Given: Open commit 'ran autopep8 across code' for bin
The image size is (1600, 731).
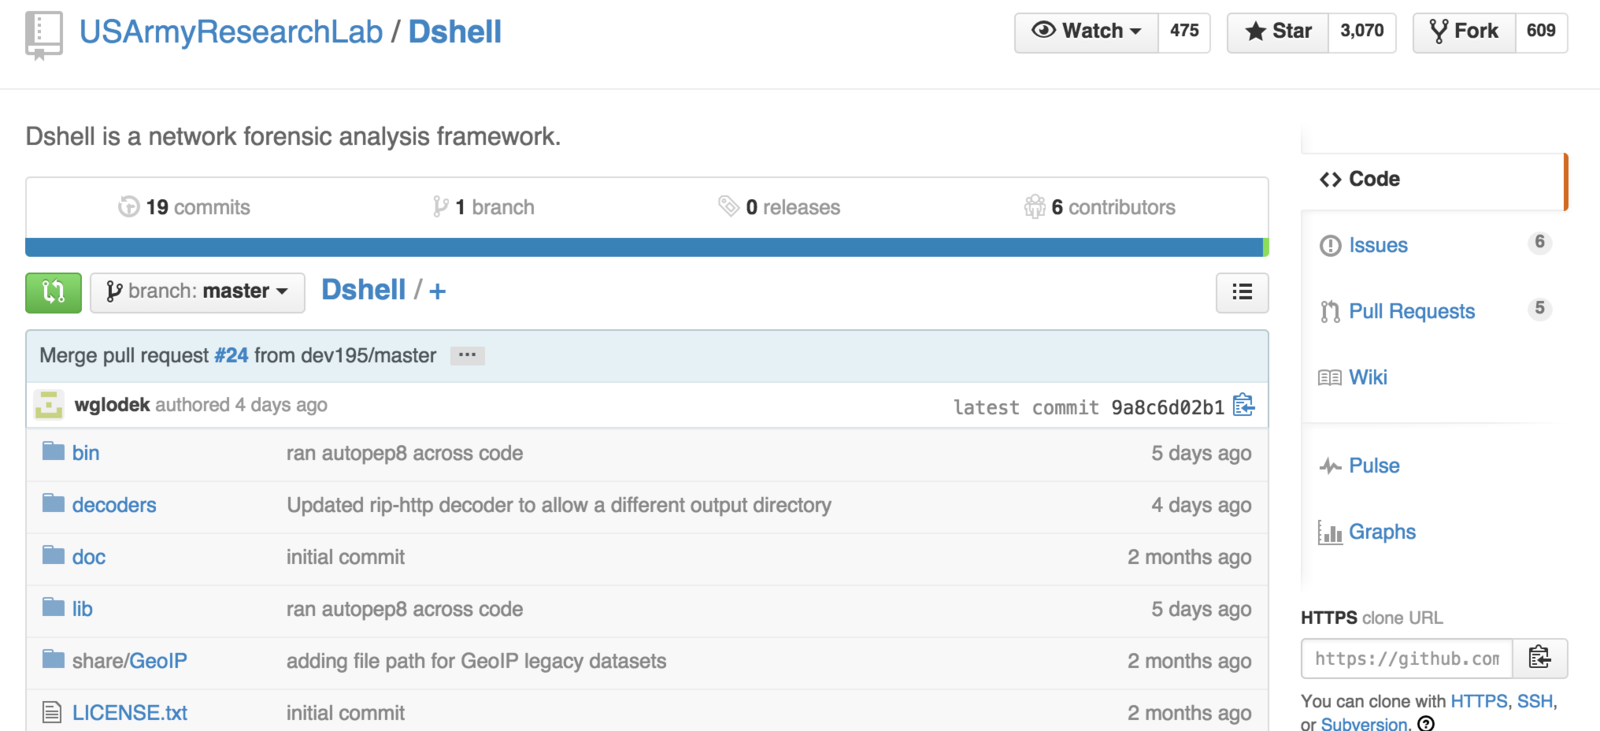Looking at the screenshot, I should (x=405, y=453).
